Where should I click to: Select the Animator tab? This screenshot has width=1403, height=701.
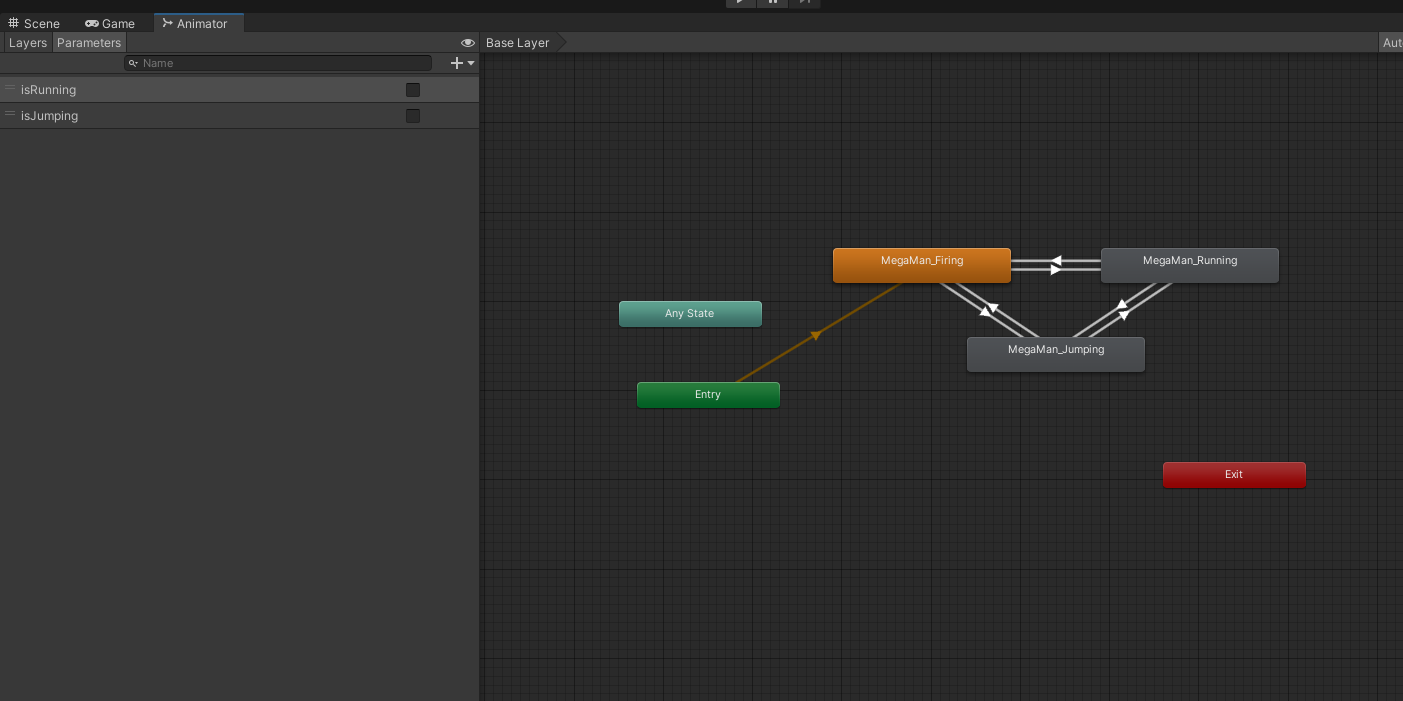pos(198,23)
